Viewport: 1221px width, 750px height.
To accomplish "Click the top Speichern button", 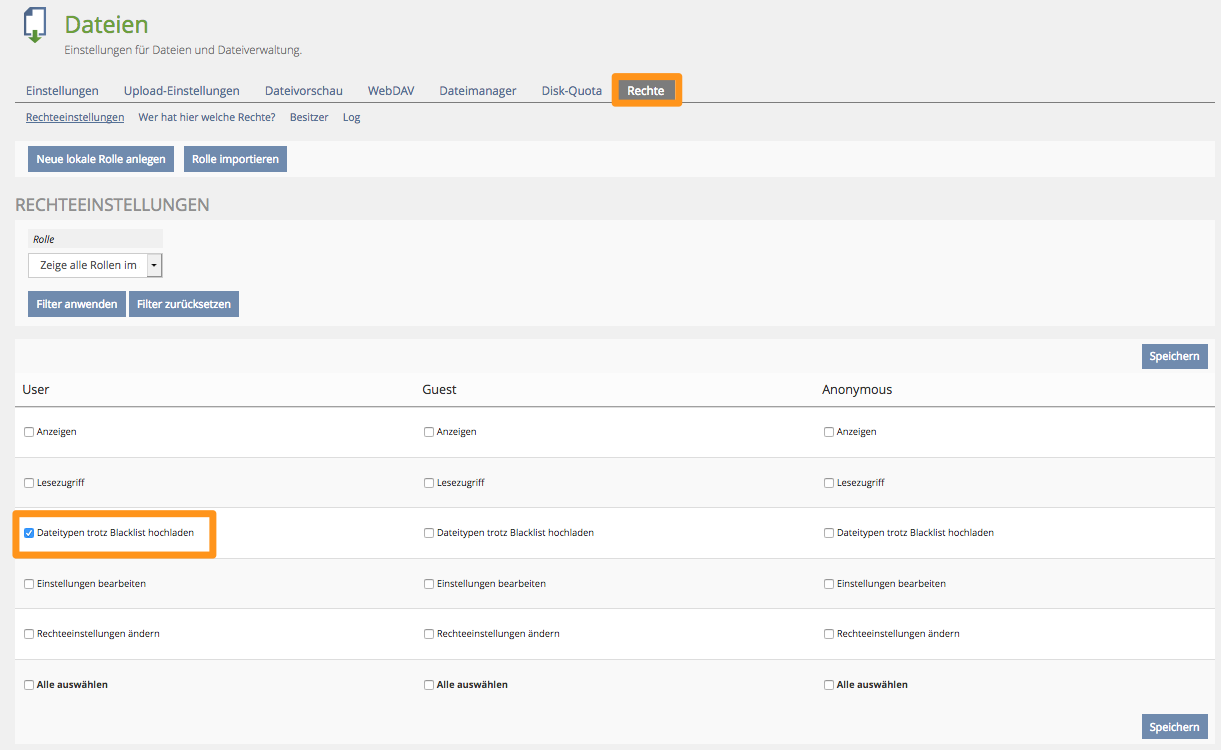I will point(1174,356).
